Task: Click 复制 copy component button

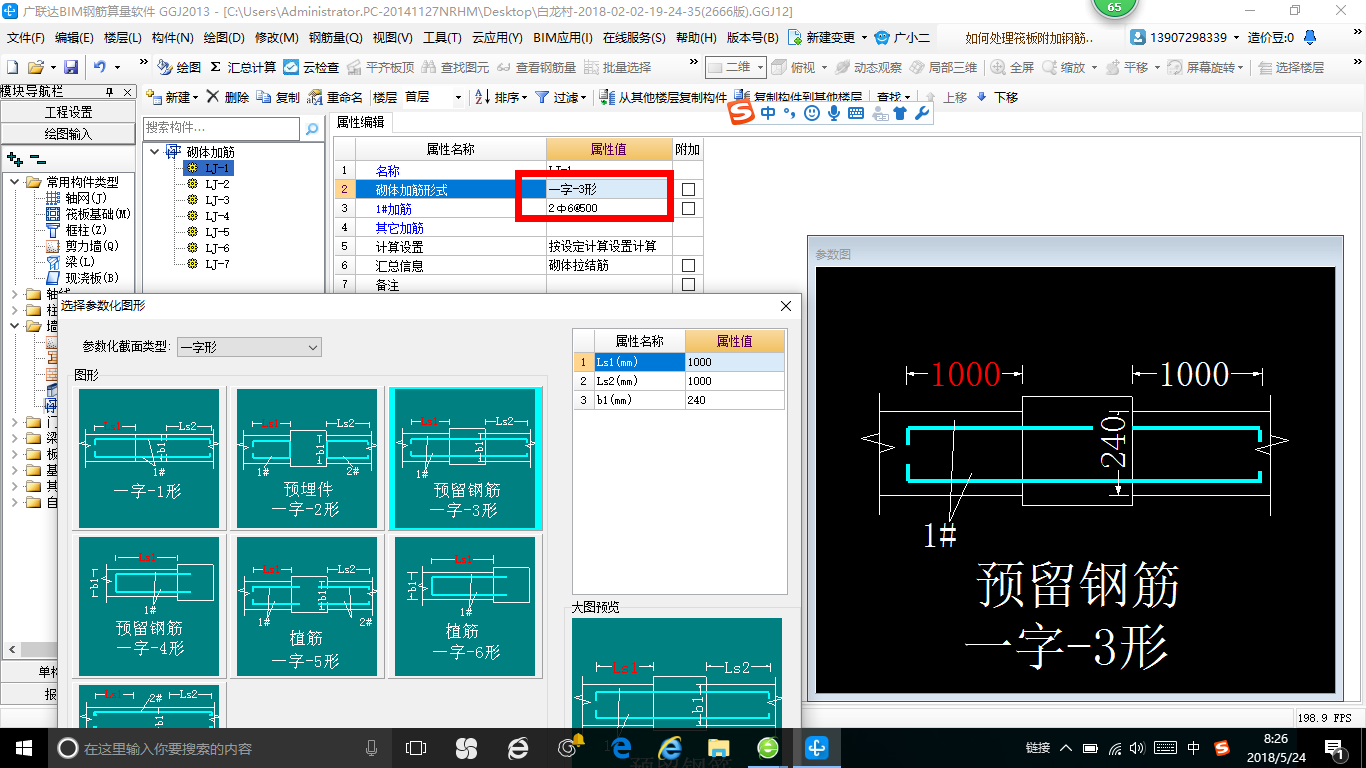Action: 278,97
